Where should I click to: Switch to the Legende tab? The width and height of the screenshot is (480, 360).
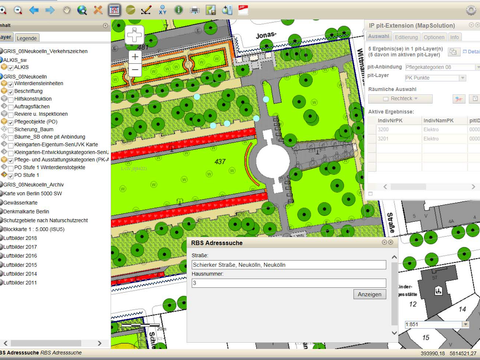[x=27, y=38]
